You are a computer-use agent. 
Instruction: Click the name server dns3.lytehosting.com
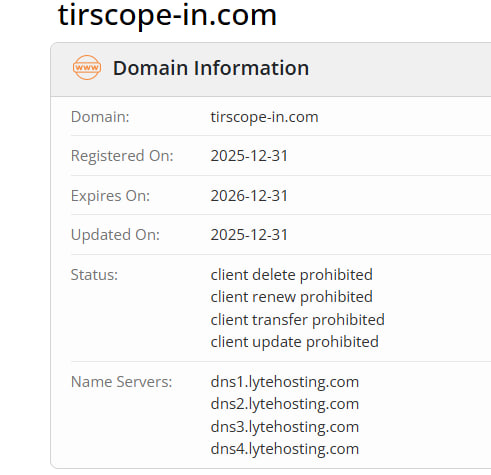(285, 427)
